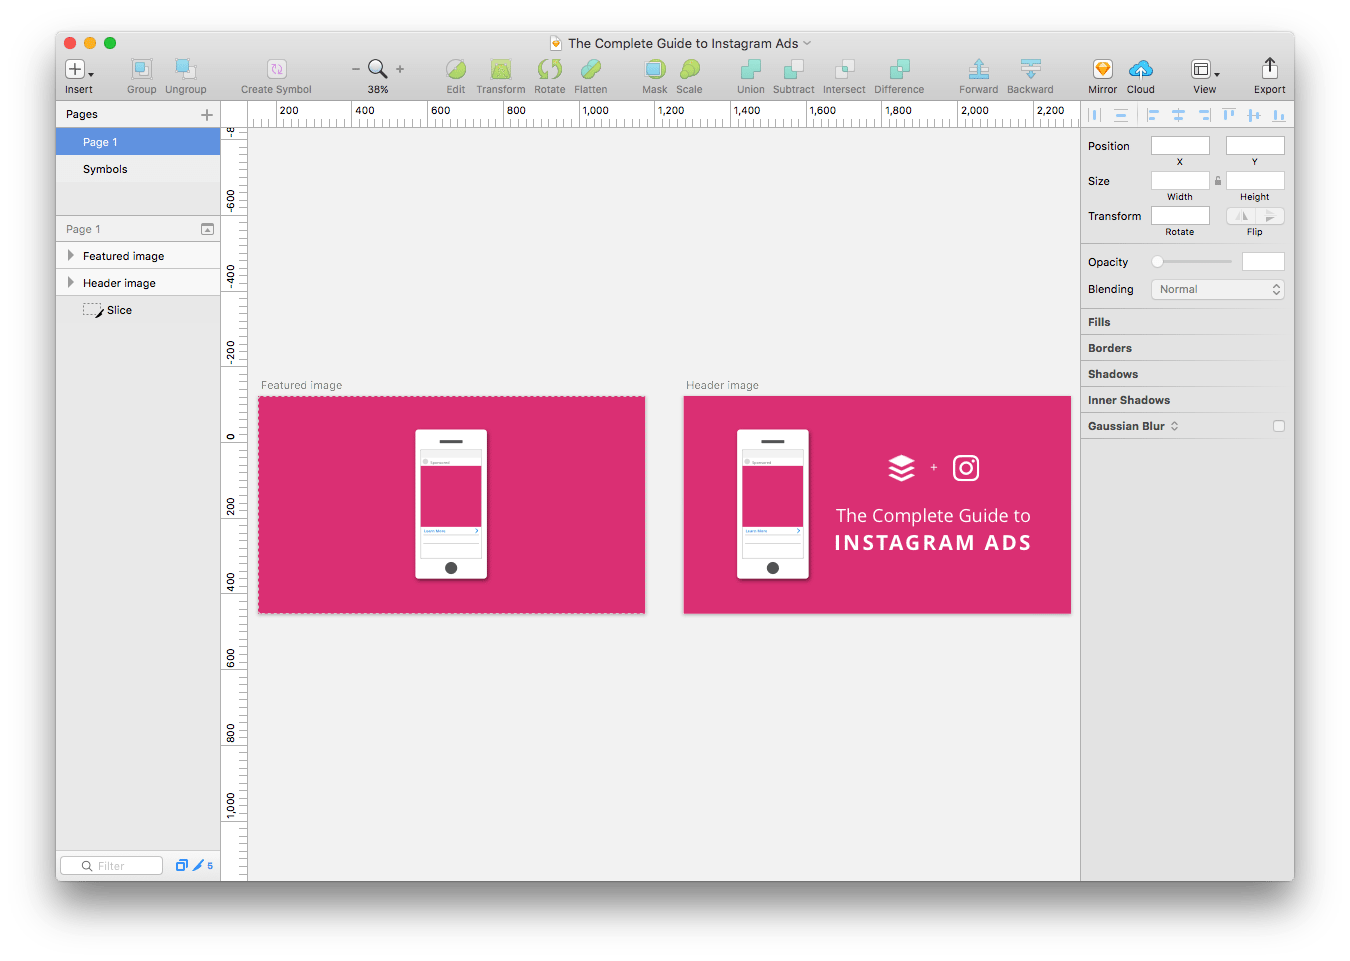
Task: Open the Insert tool menu
Action: pyautogui.click(x=79, y=69)
